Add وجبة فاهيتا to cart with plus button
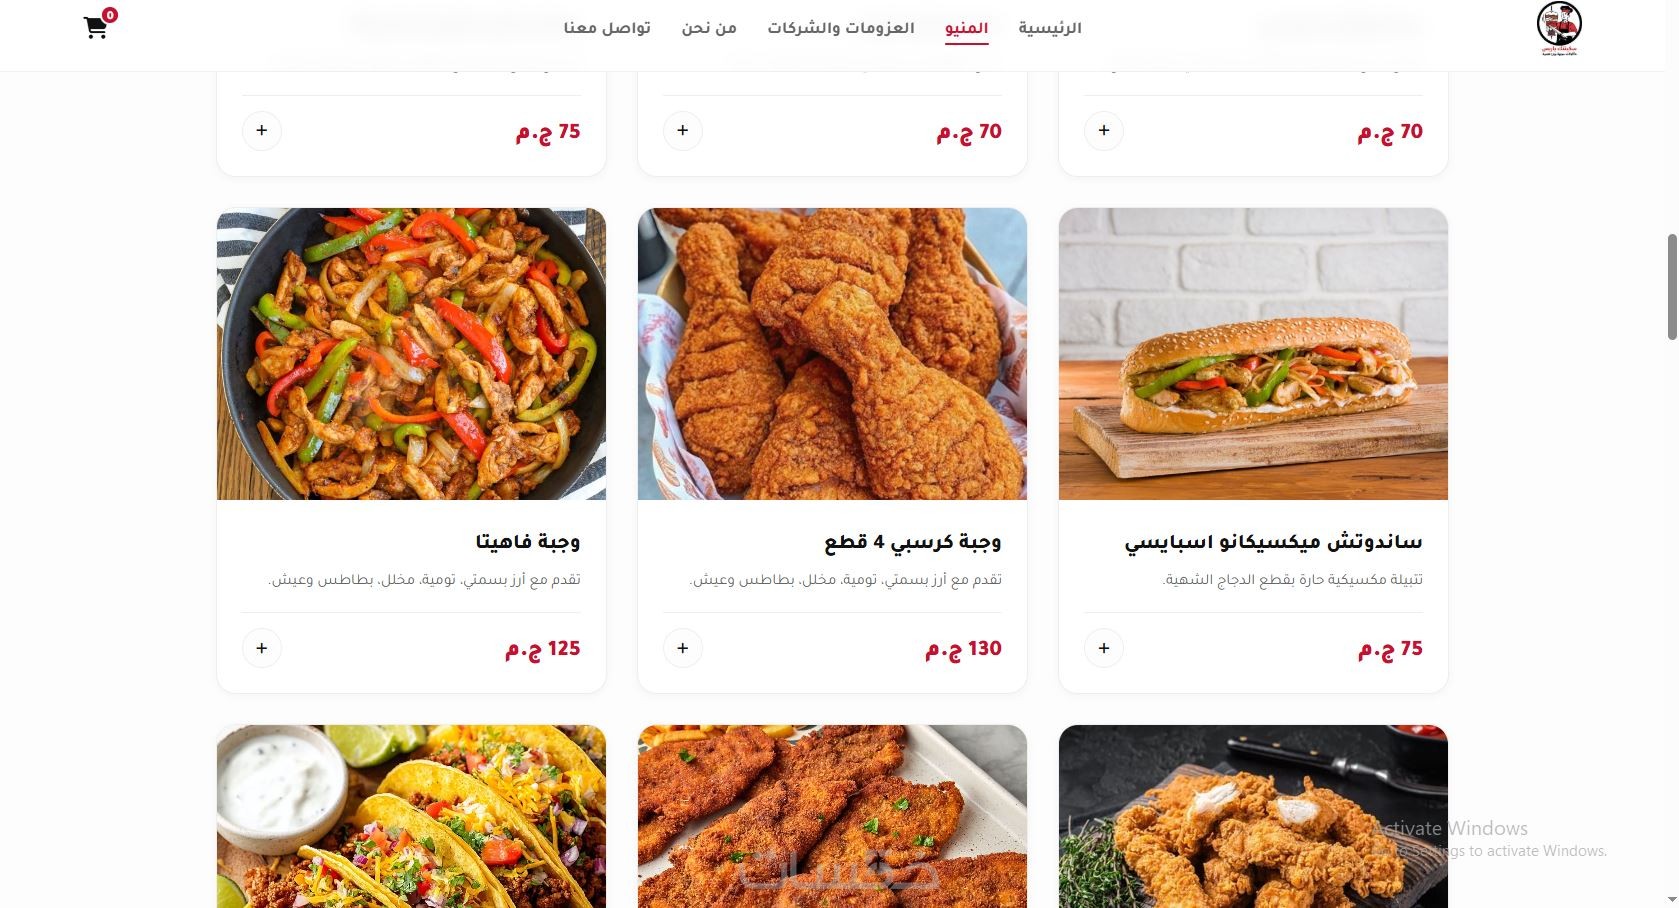1679x908 pixels. pos(262,648)
